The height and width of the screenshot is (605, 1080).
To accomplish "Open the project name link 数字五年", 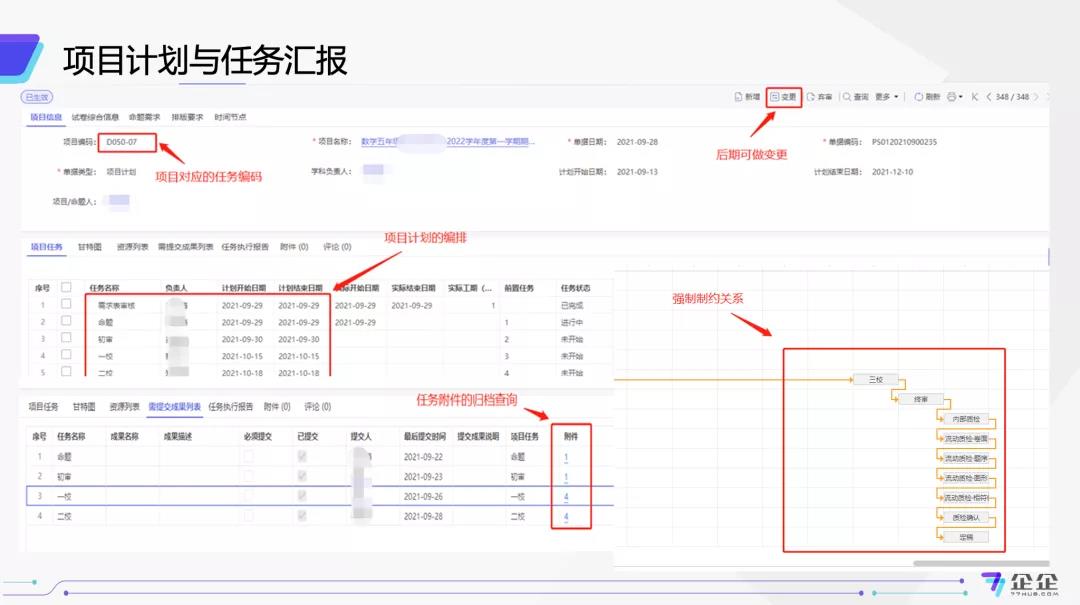I will pos(448,142).
